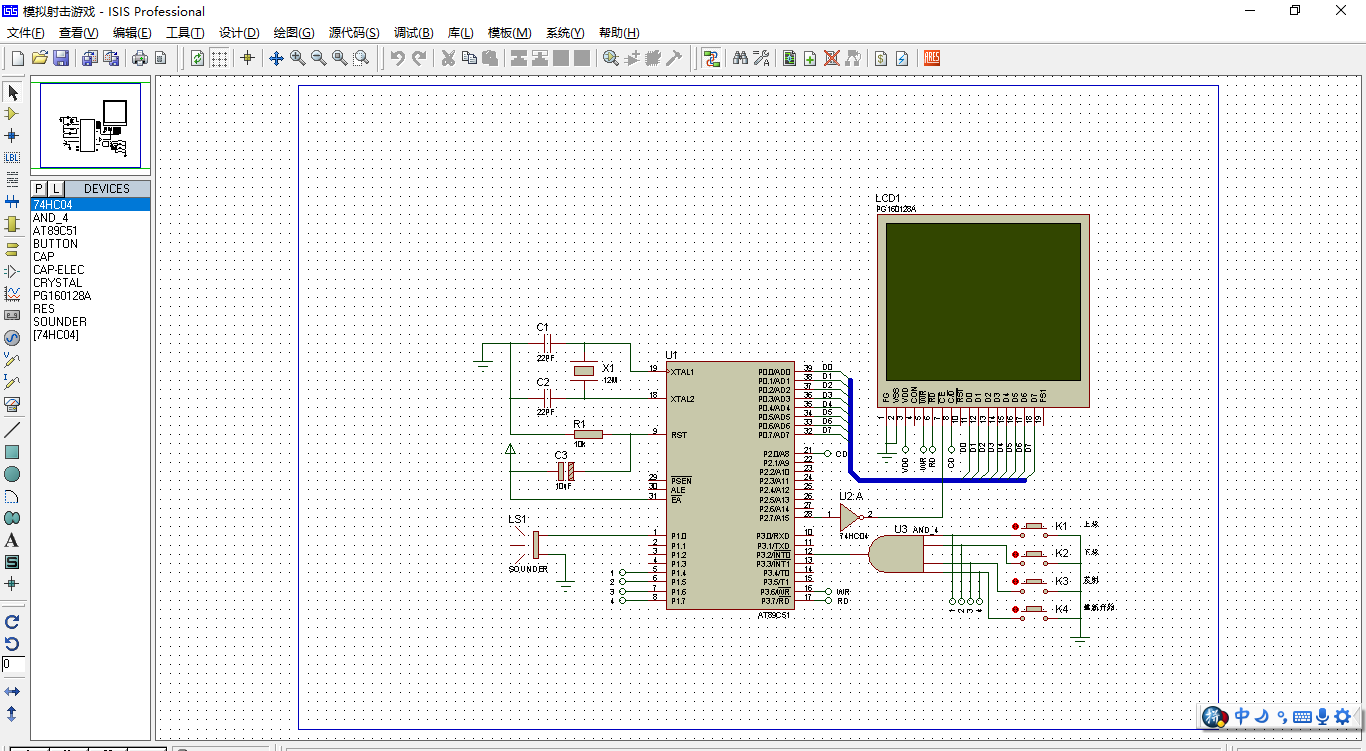Select the Selection mode arrow tool
Viewport: 1366px width, 751px height.
coord(12,93)
